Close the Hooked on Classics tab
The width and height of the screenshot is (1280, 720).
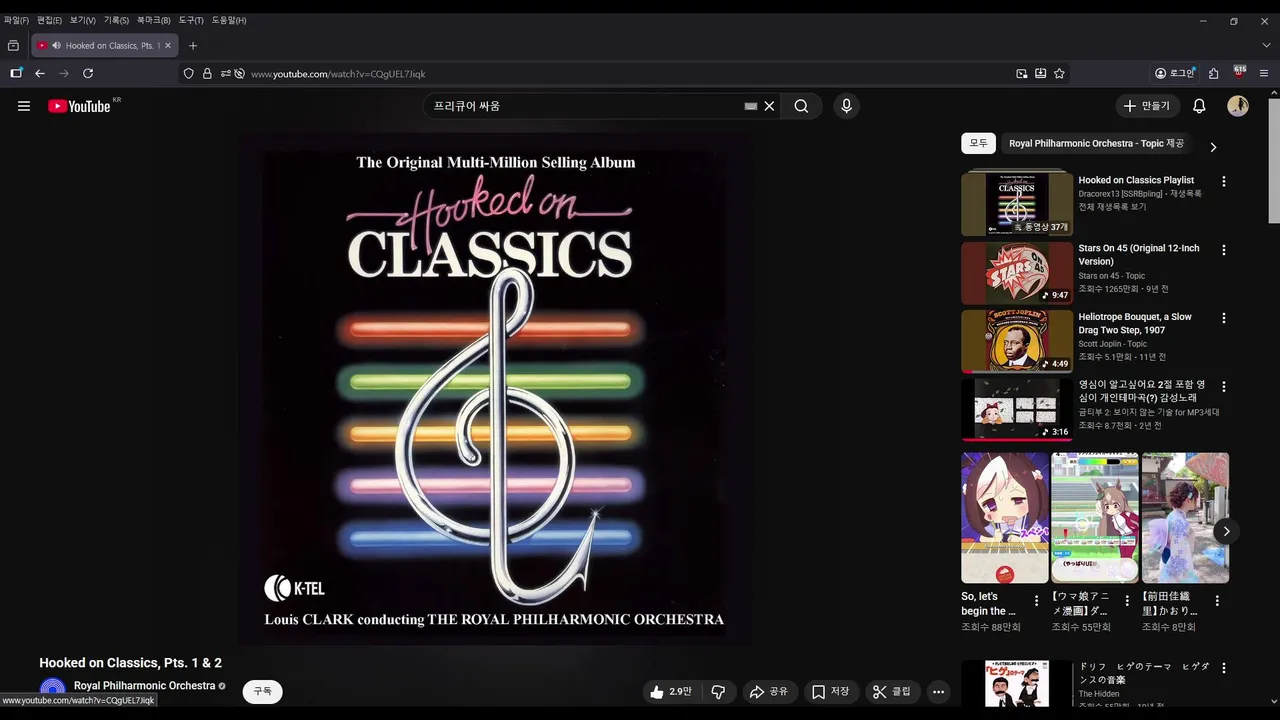click(x=168, y=45)
